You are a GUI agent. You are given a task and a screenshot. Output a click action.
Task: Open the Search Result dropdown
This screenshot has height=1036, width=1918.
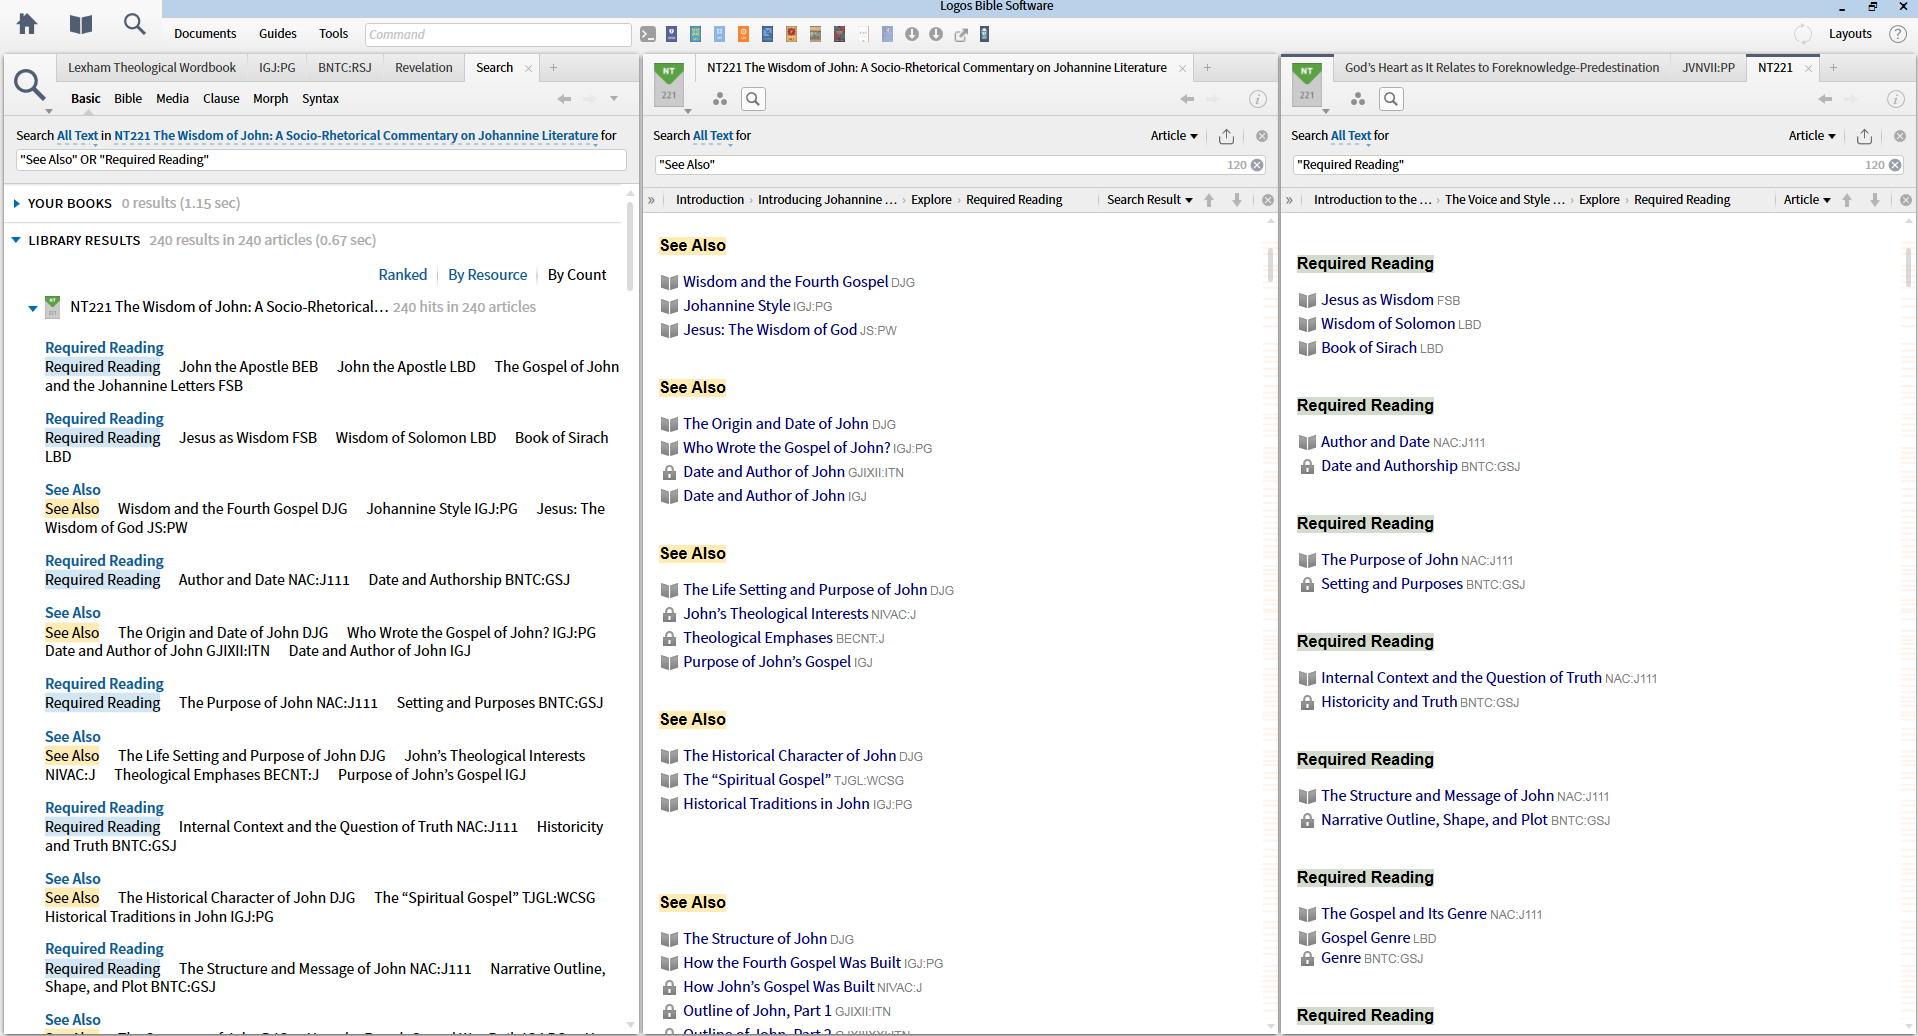click(x=1149, y=200)
